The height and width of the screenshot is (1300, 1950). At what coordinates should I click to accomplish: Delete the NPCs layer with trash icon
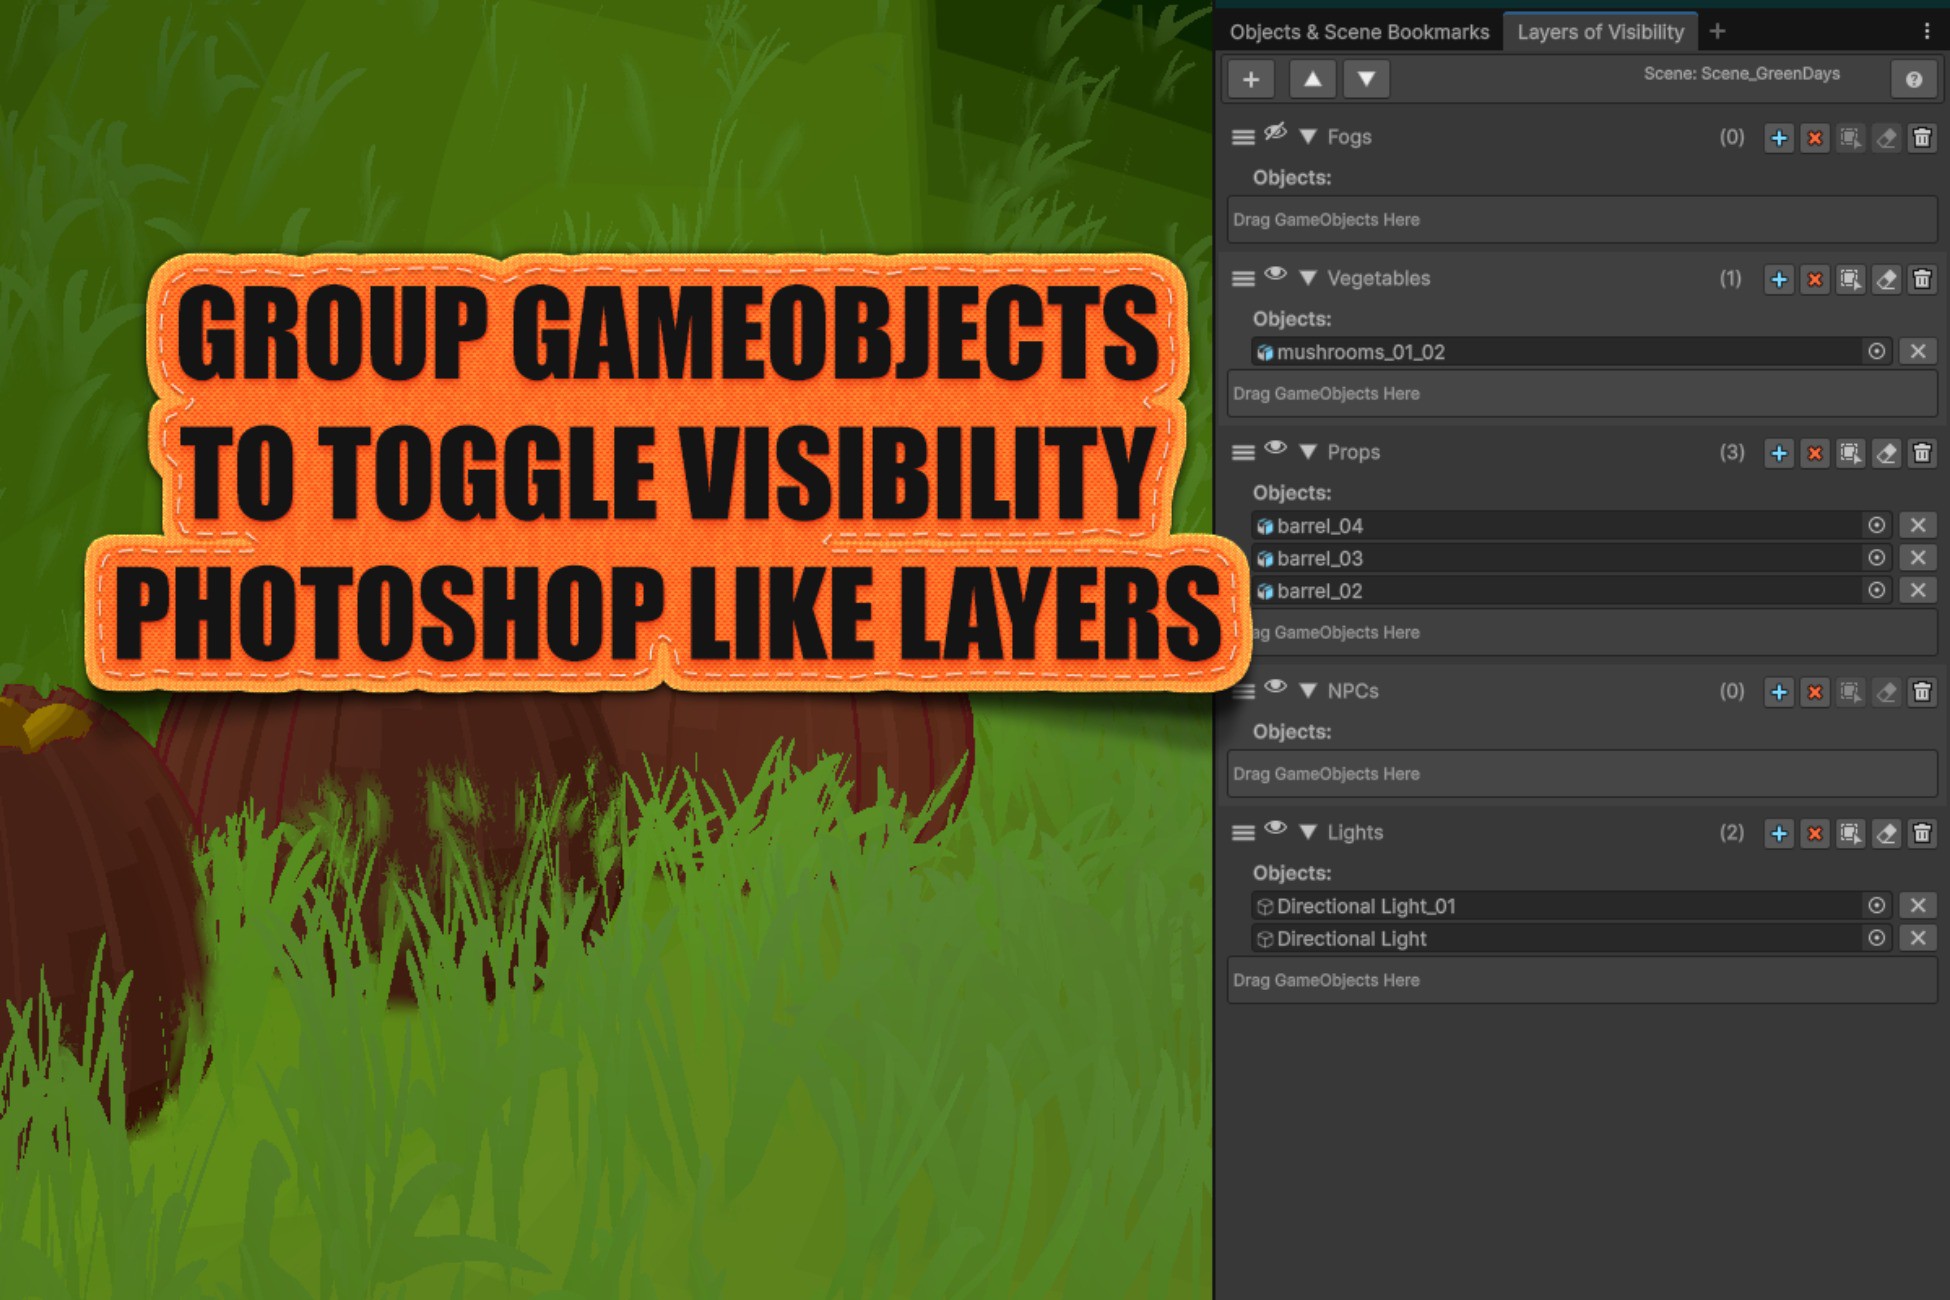[1921, 692]
